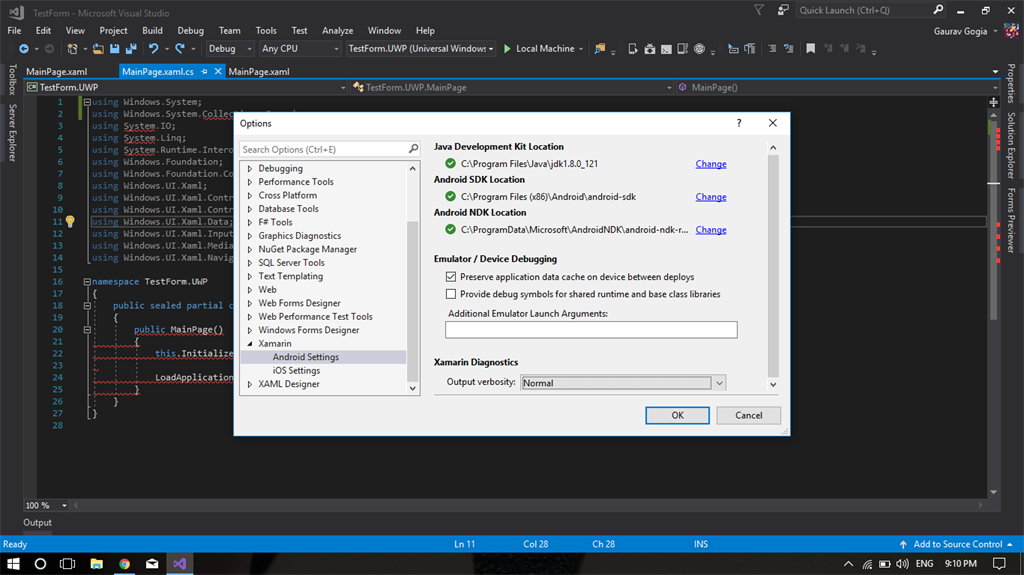Screen dimensions: 1024x575
Task: Start debugging with green play icon
Action: (507, 49)
